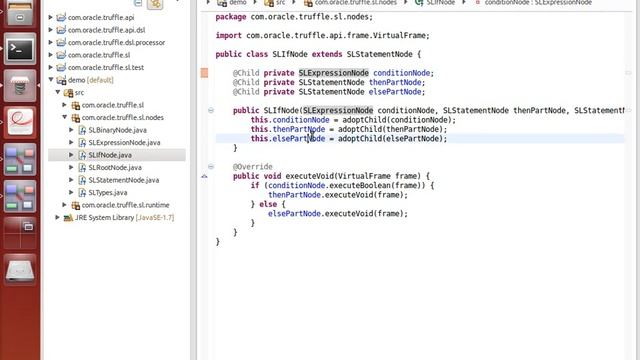Click the SLBinaryNode.java file icon
This screenshot has width=640, height=360.
(82, 130)
